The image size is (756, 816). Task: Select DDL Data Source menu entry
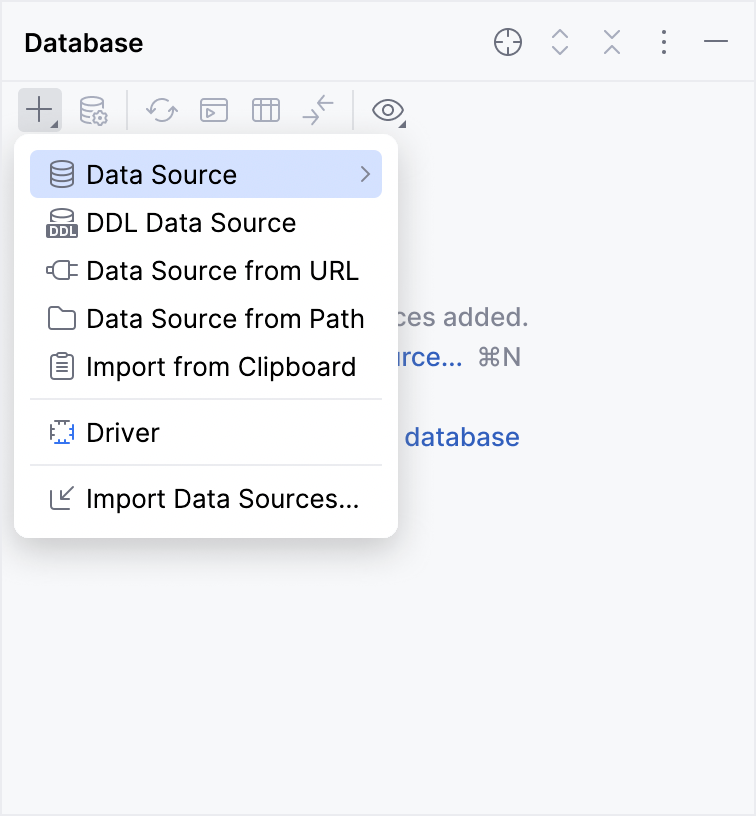(191, 223)
